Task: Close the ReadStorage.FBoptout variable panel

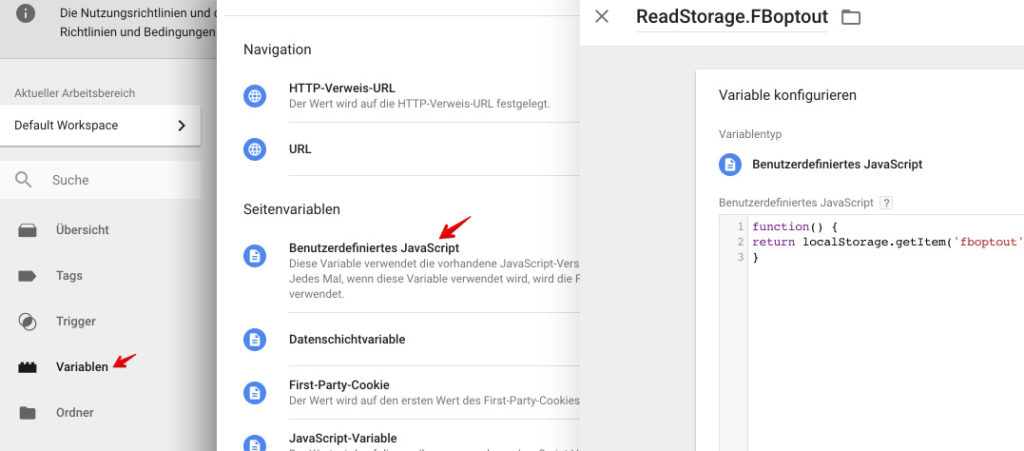Action: pos(601,16)
